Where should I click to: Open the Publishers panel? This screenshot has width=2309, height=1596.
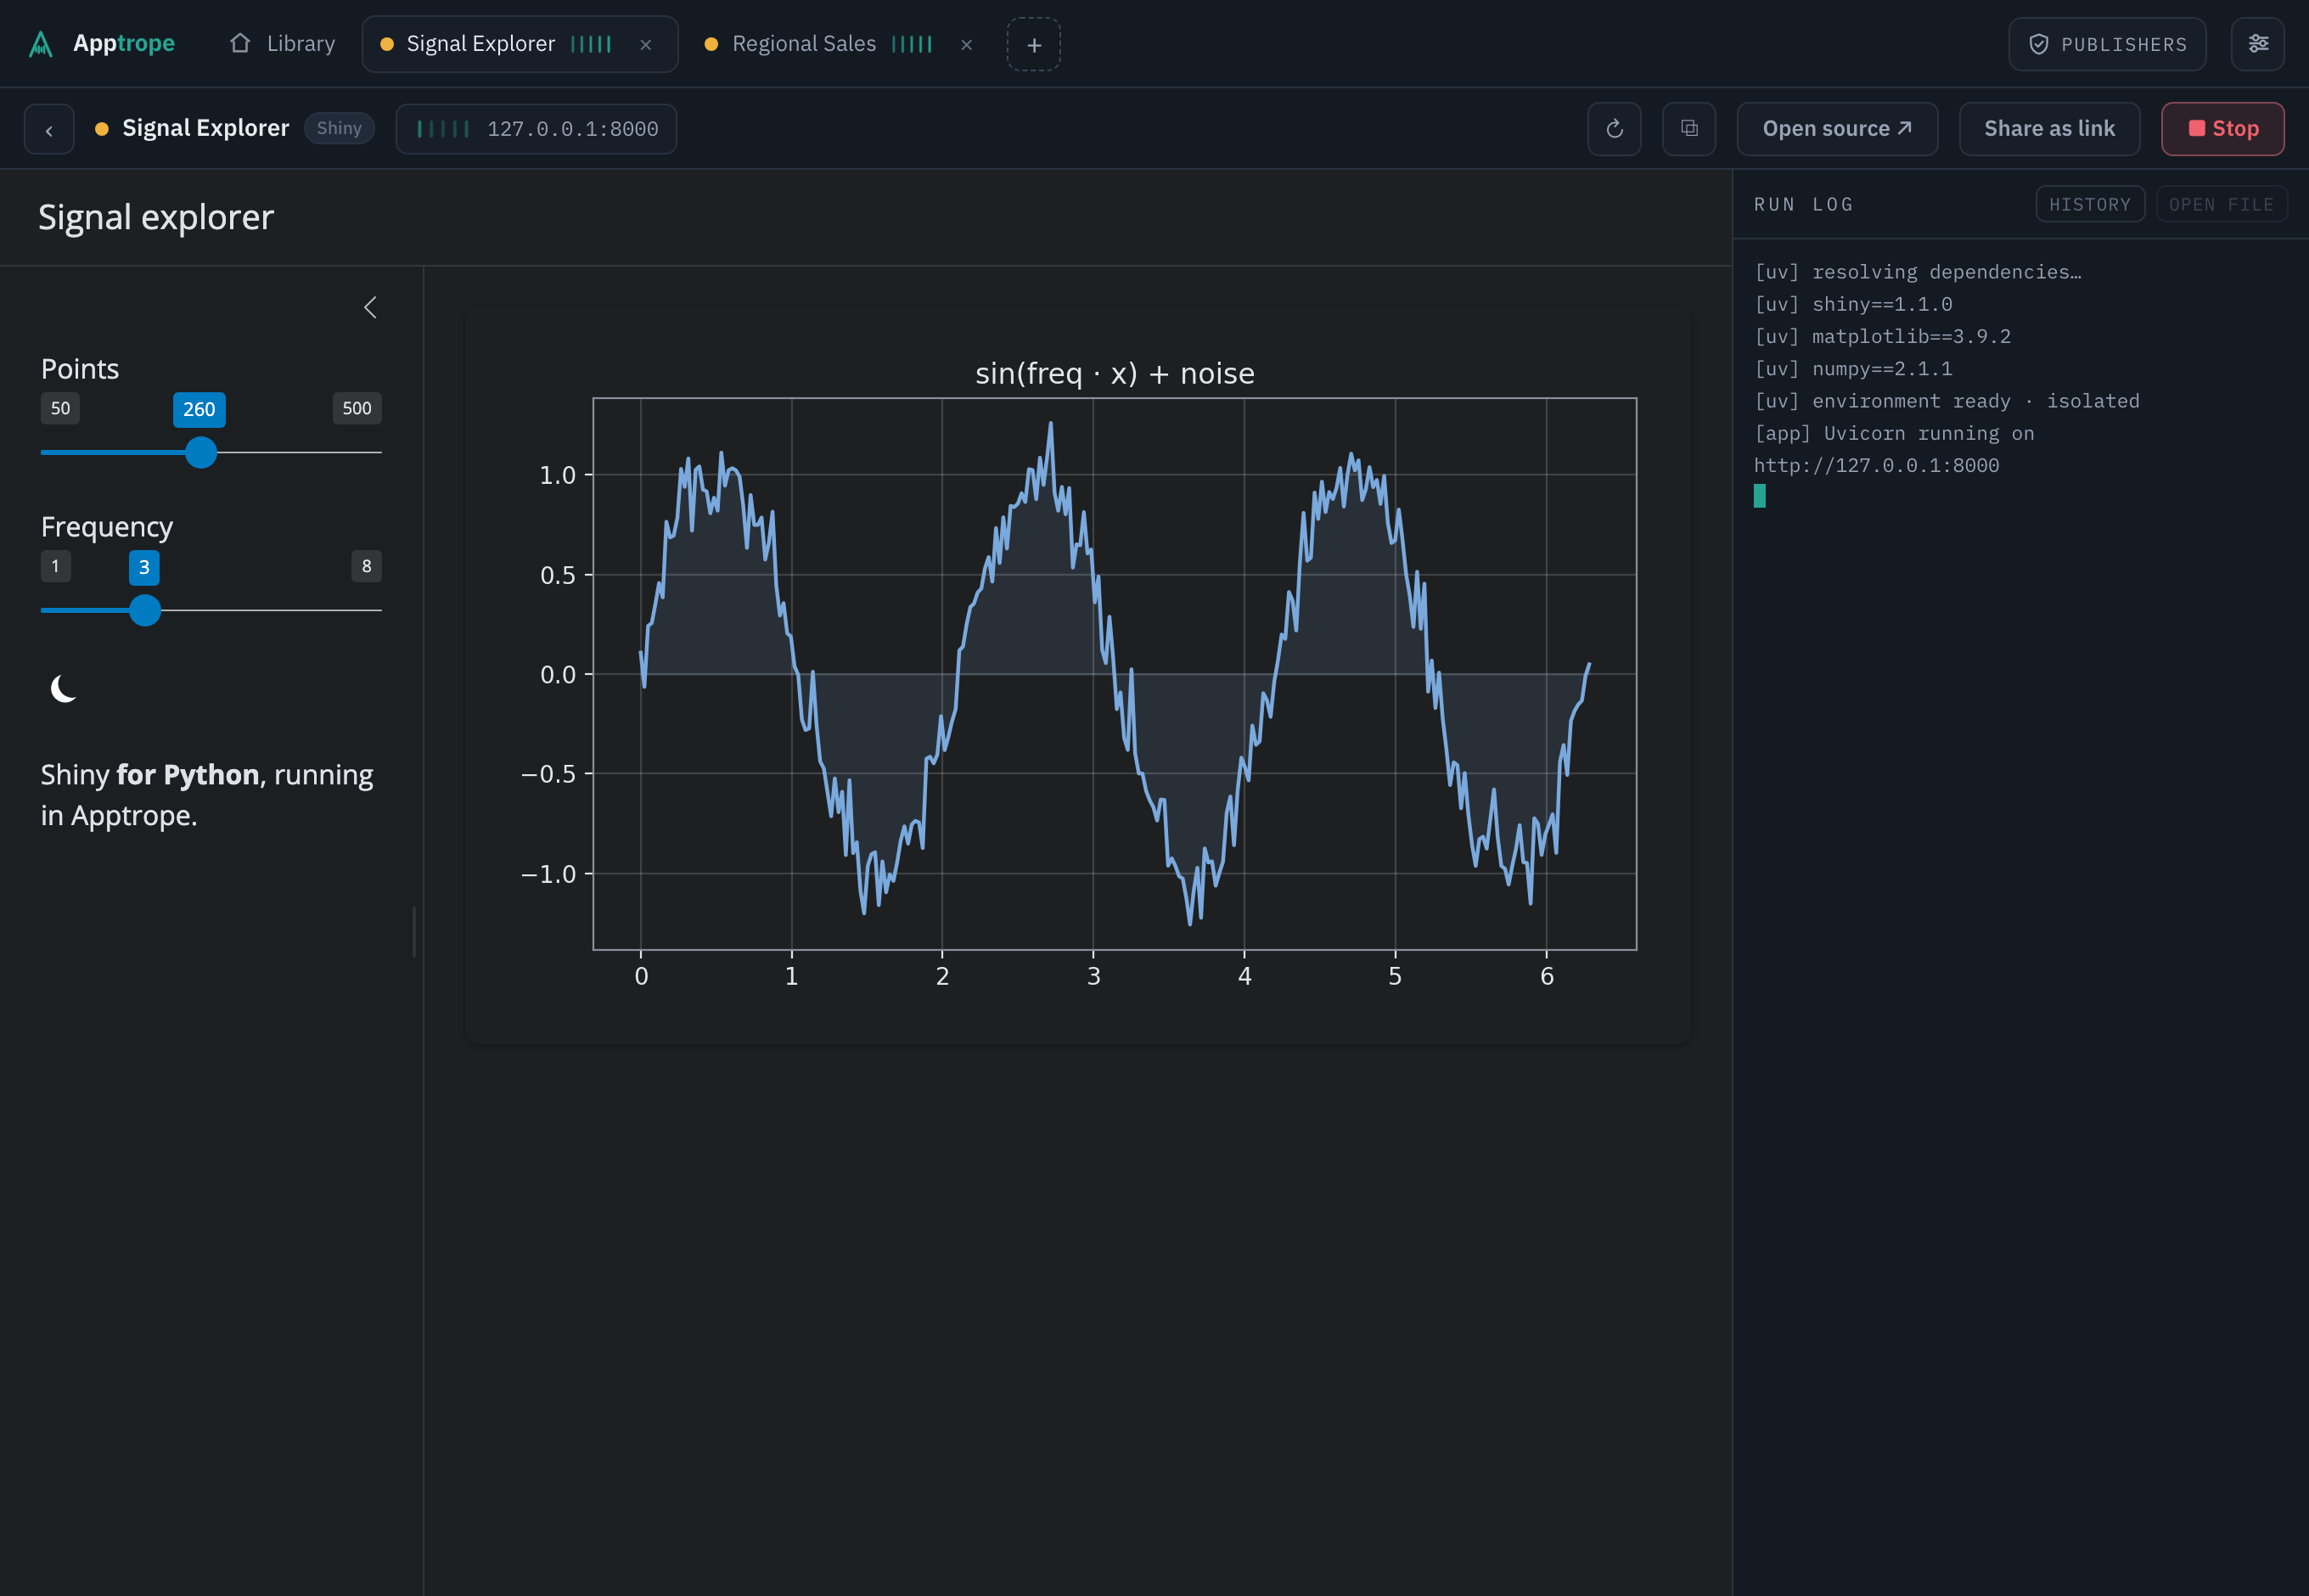2107,45
